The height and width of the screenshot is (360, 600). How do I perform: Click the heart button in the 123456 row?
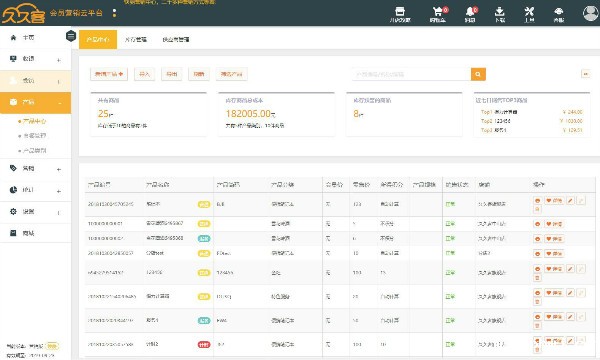click(554, 269)
